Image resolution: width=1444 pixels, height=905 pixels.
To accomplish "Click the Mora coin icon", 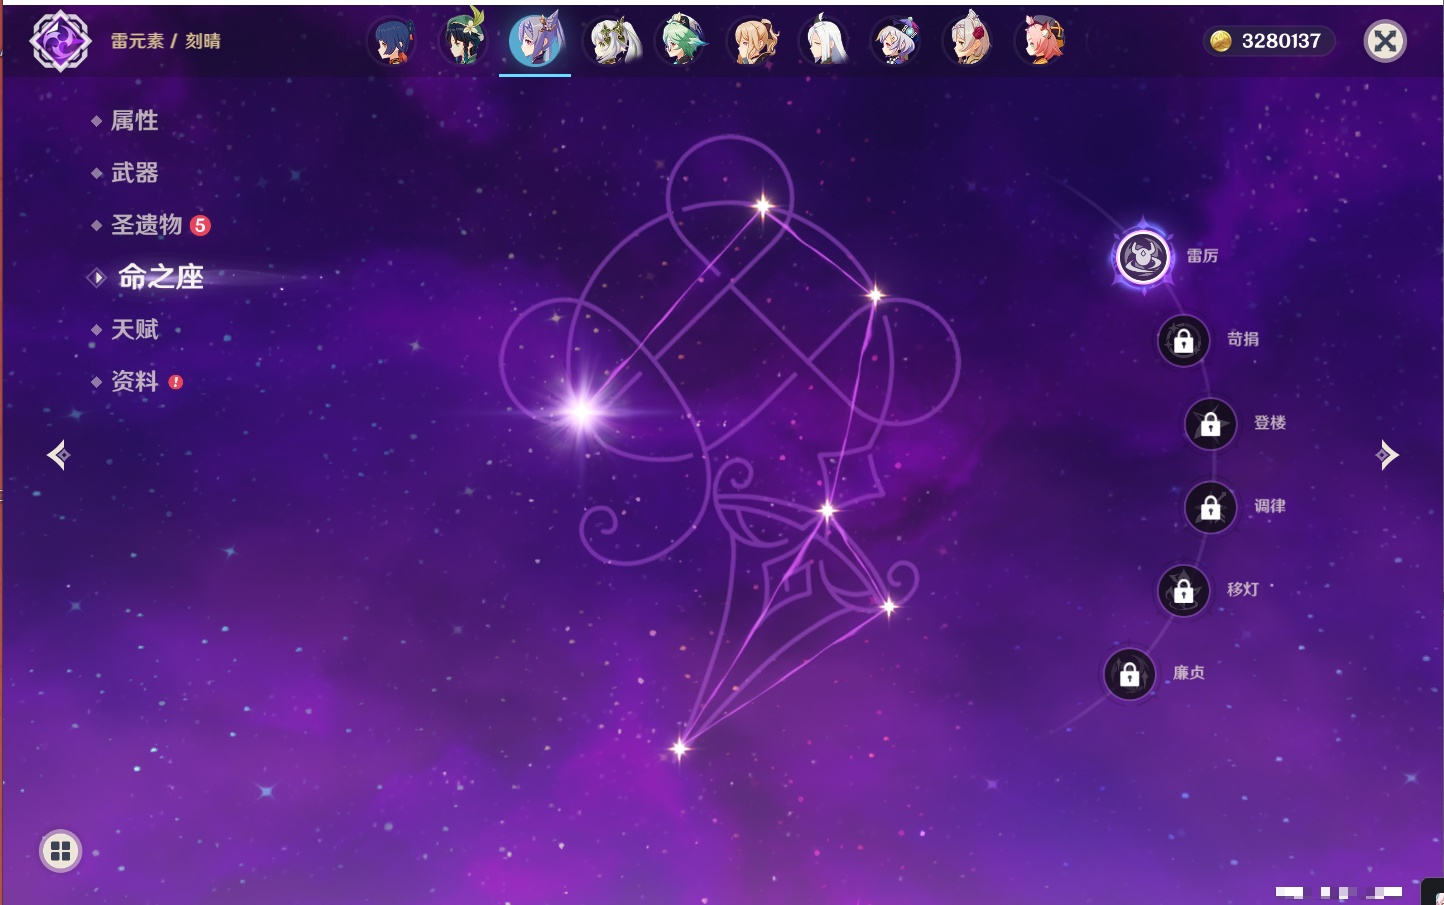I will 1221,41.
